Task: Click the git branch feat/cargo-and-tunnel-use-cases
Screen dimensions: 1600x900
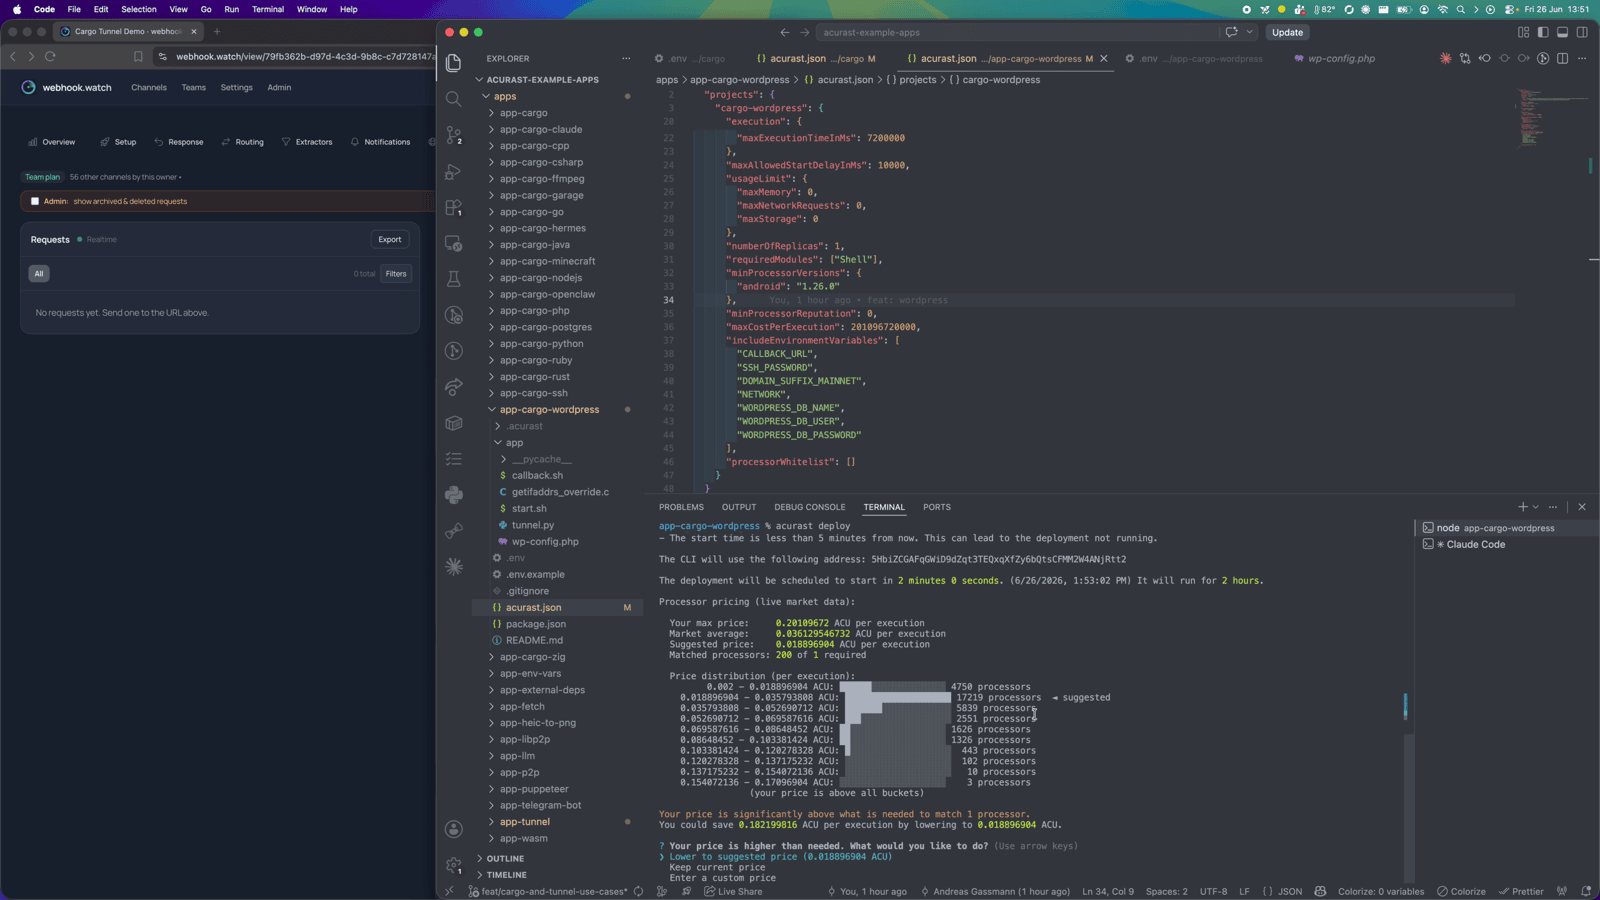Action: pyautogui.click(x=548, y=891)
